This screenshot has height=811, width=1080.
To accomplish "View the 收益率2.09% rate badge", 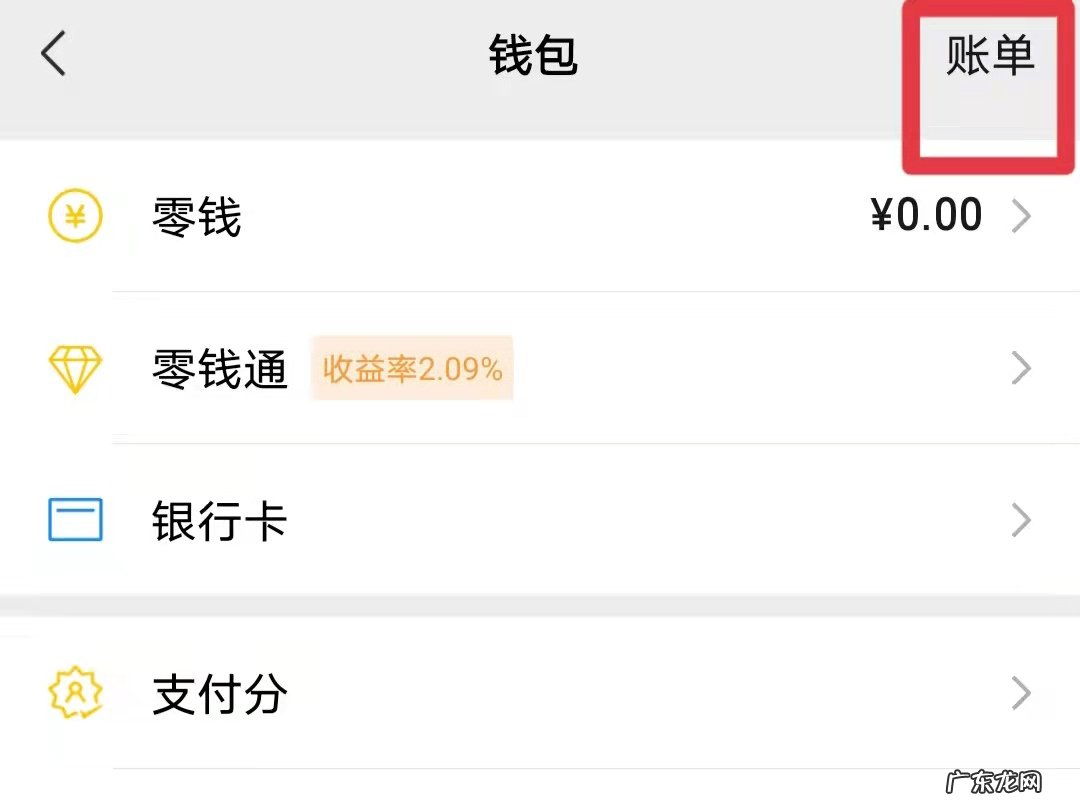I will [x=412, y=368].
